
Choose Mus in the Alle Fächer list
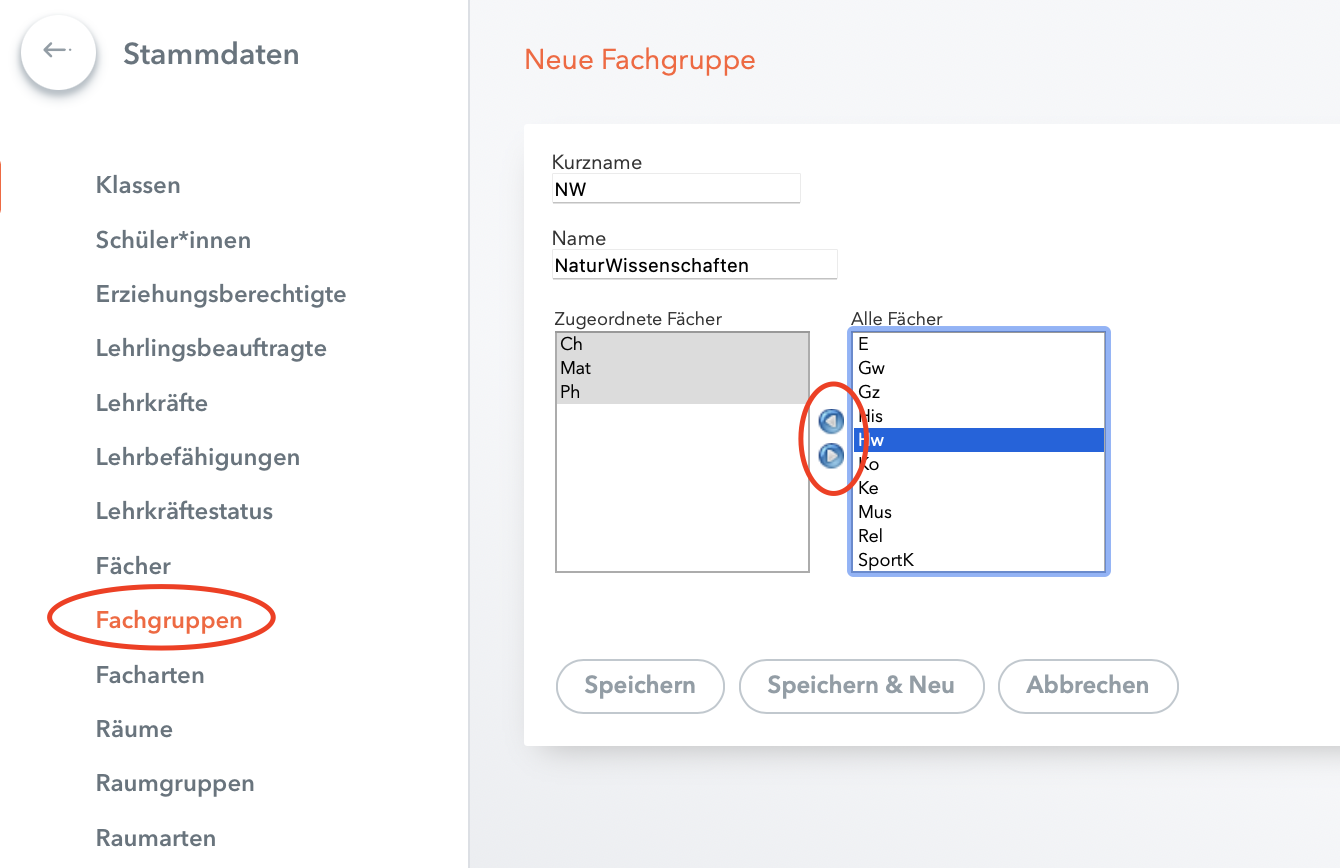(x=979, y=512)
